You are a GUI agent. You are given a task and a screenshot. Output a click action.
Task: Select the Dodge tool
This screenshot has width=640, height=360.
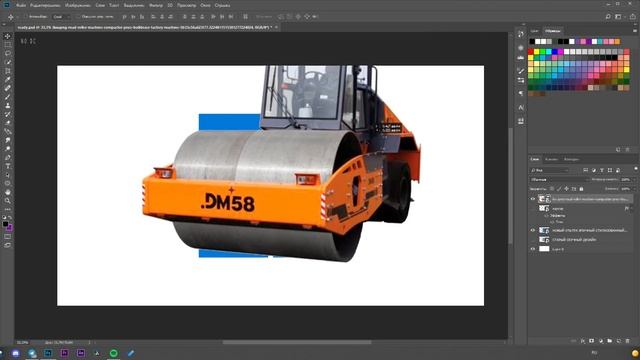tap(7, 149)
